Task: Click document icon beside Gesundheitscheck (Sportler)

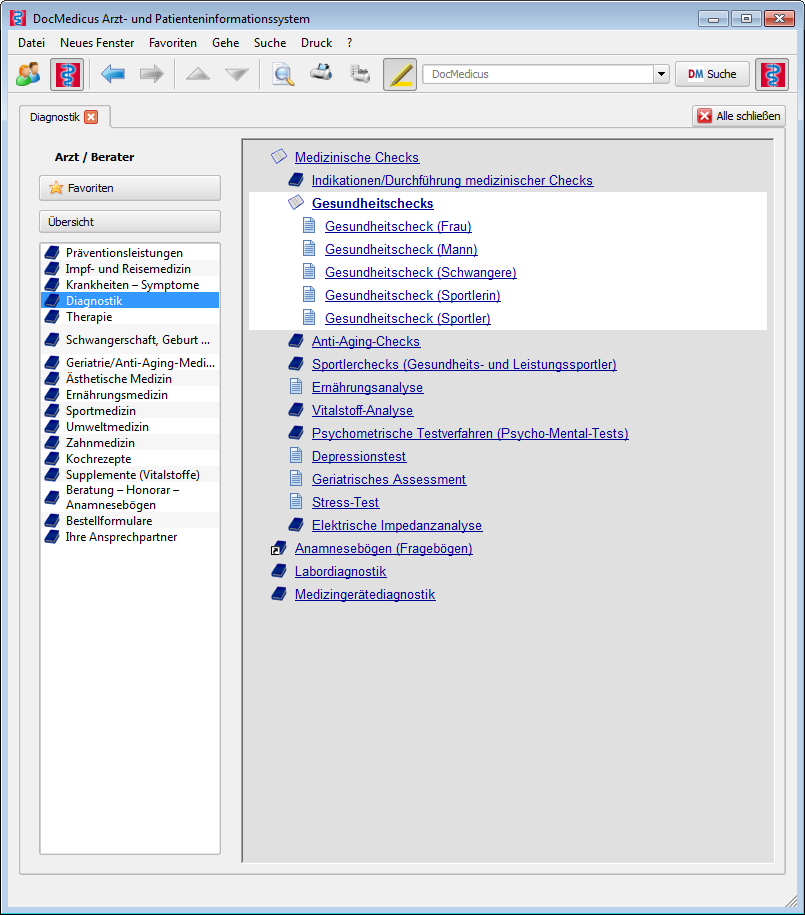Action: point(309,317)
